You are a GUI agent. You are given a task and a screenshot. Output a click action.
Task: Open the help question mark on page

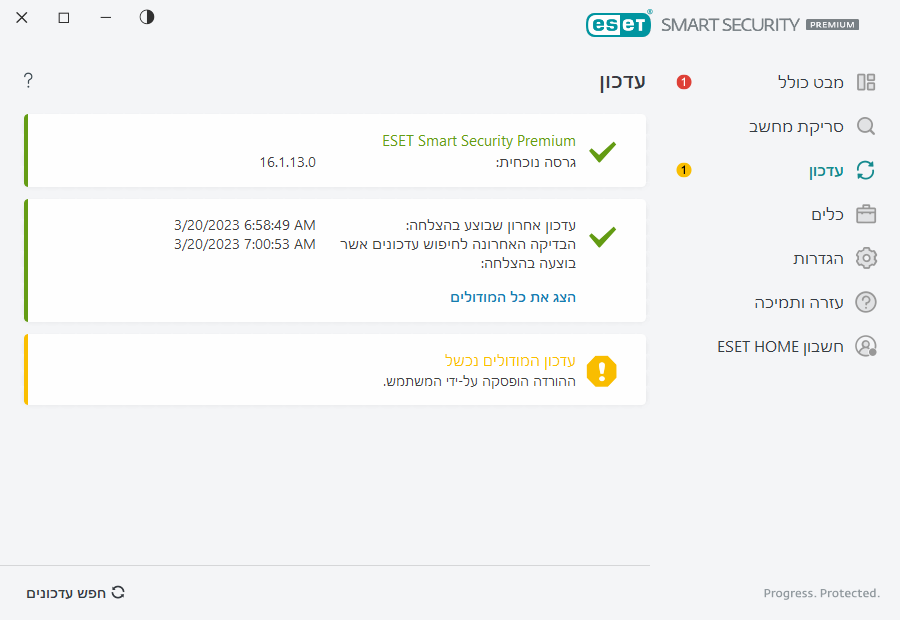(28, 80)
